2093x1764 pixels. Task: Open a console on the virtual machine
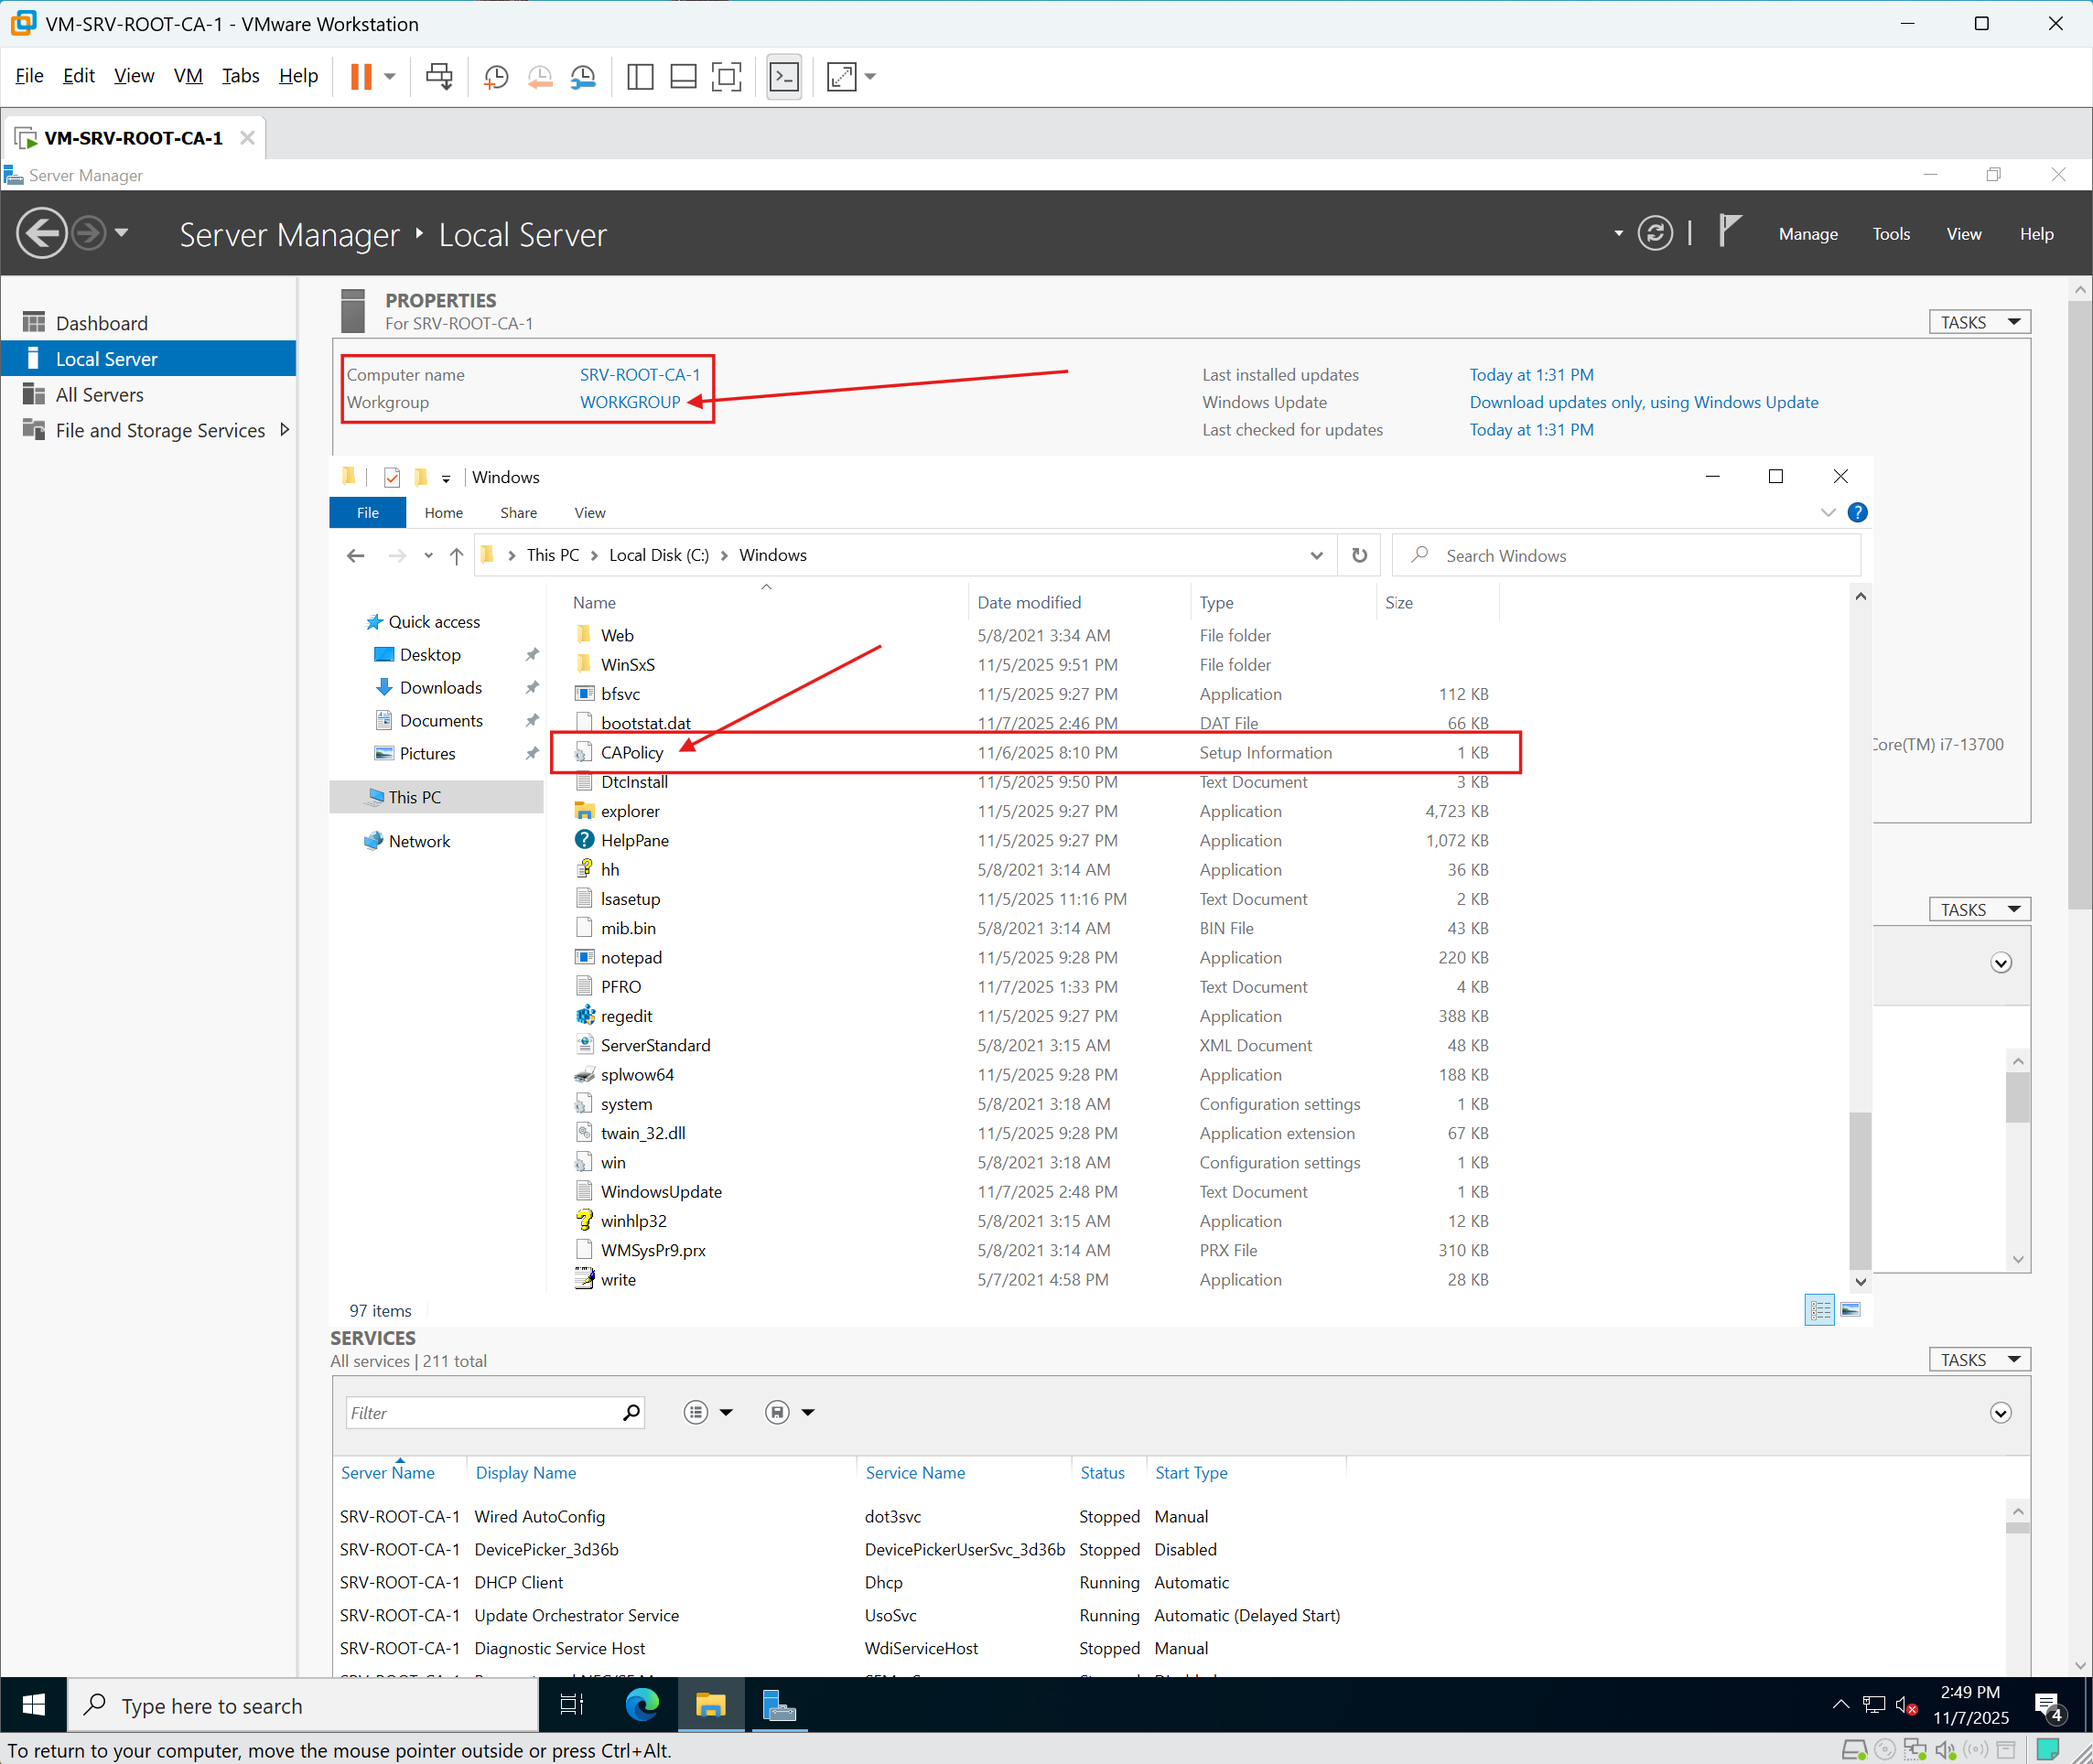point(784,76)
